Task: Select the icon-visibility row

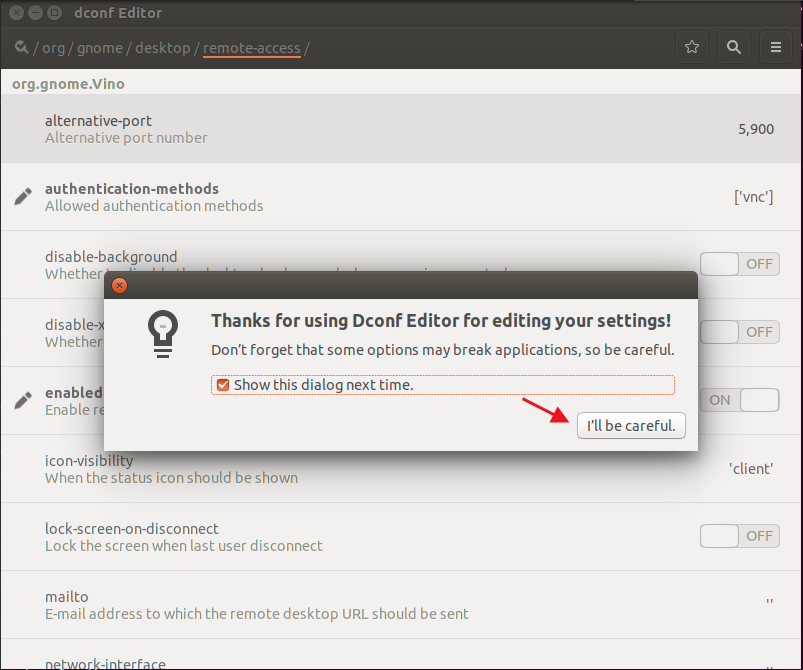Action: pyautogui.click(x=401, y=469)
